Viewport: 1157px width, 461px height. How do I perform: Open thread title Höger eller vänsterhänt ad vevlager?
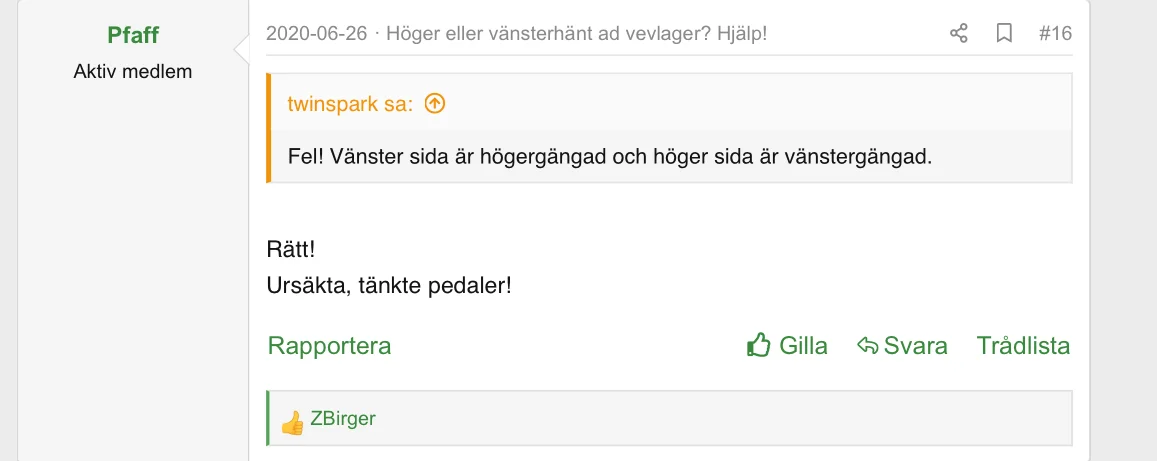(x=577, y=33)
